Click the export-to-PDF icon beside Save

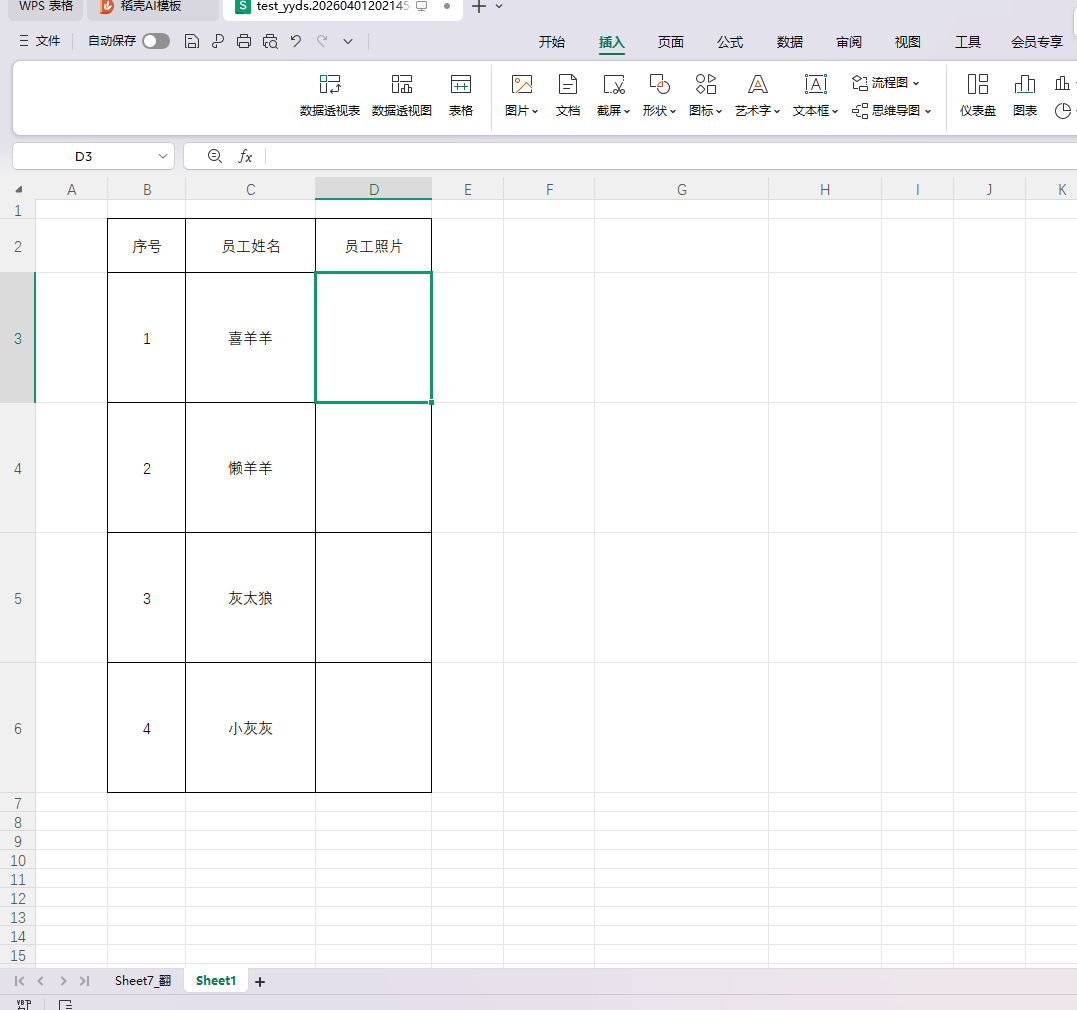click(x=218, y=41)
